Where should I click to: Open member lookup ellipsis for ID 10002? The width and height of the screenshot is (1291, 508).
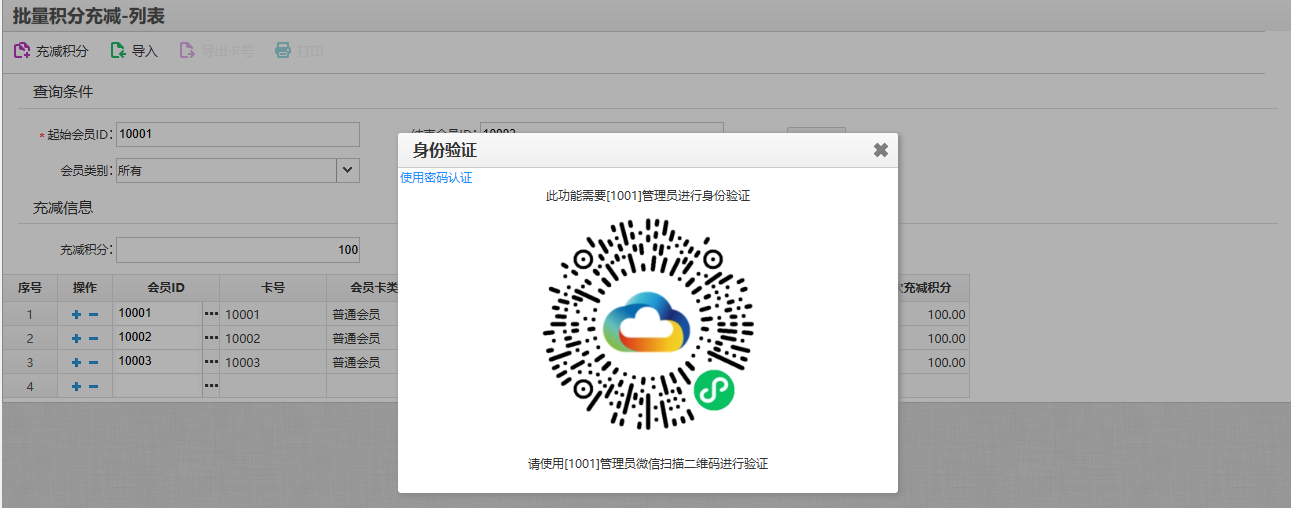point(211,338)
